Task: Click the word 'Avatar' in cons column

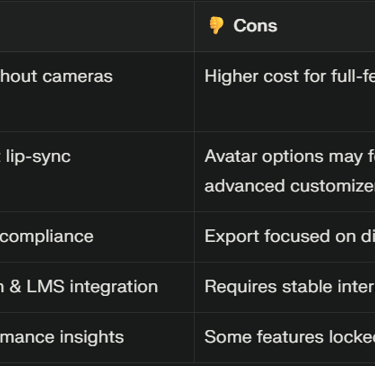Action: click(231, 156)
